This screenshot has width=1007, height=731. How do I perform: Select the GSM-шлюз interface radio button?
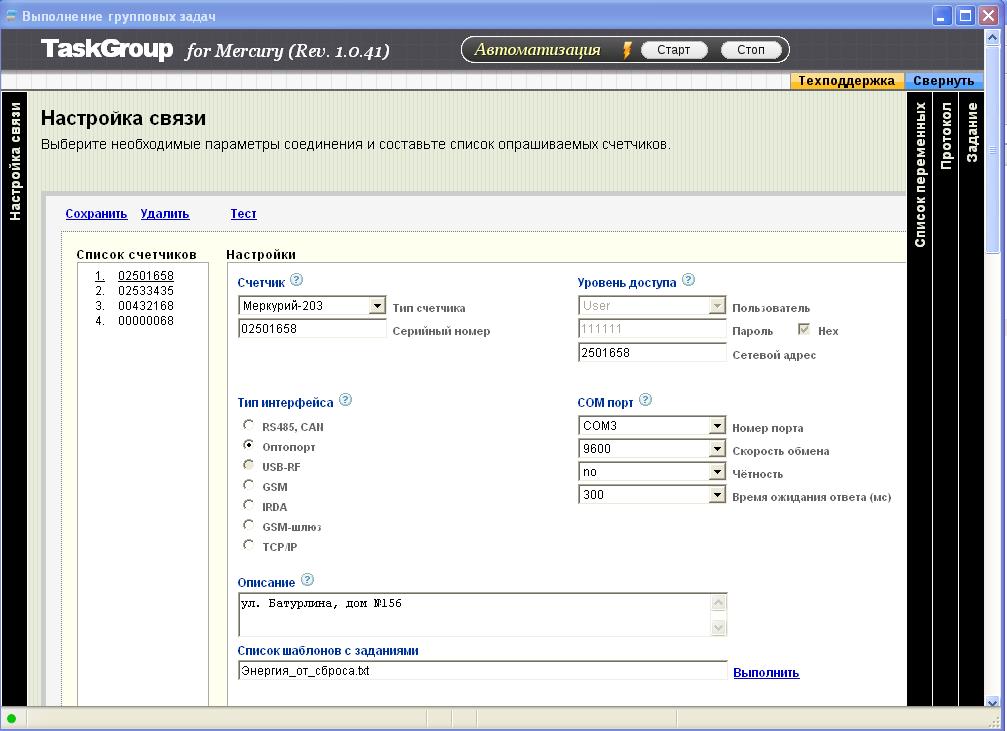tap(249, 525)
